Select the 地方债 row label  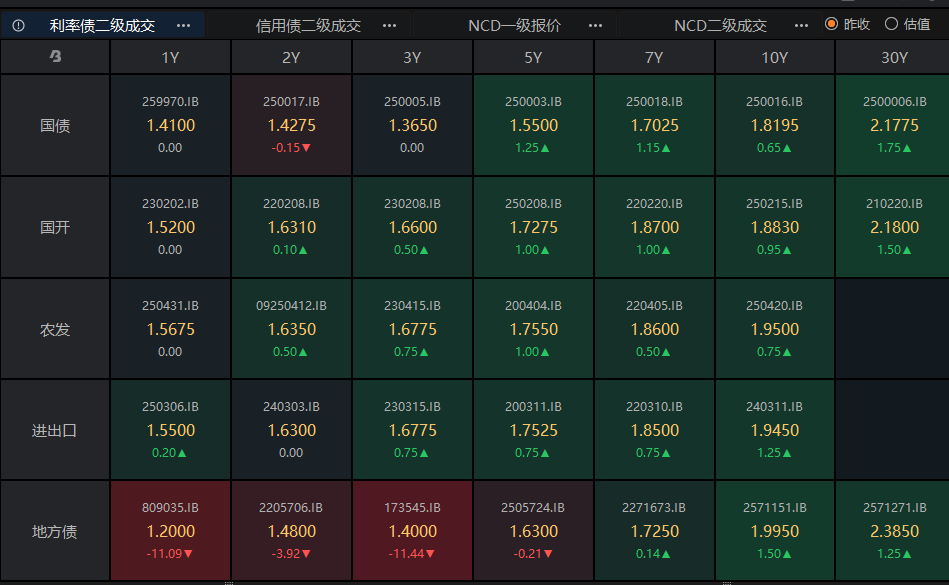55,531
